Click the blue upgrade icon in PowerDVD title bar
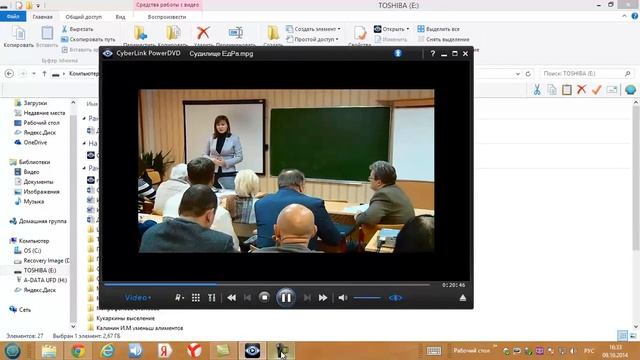The height and width of the screenshot is (360, 640). click(x=398, y=53)
